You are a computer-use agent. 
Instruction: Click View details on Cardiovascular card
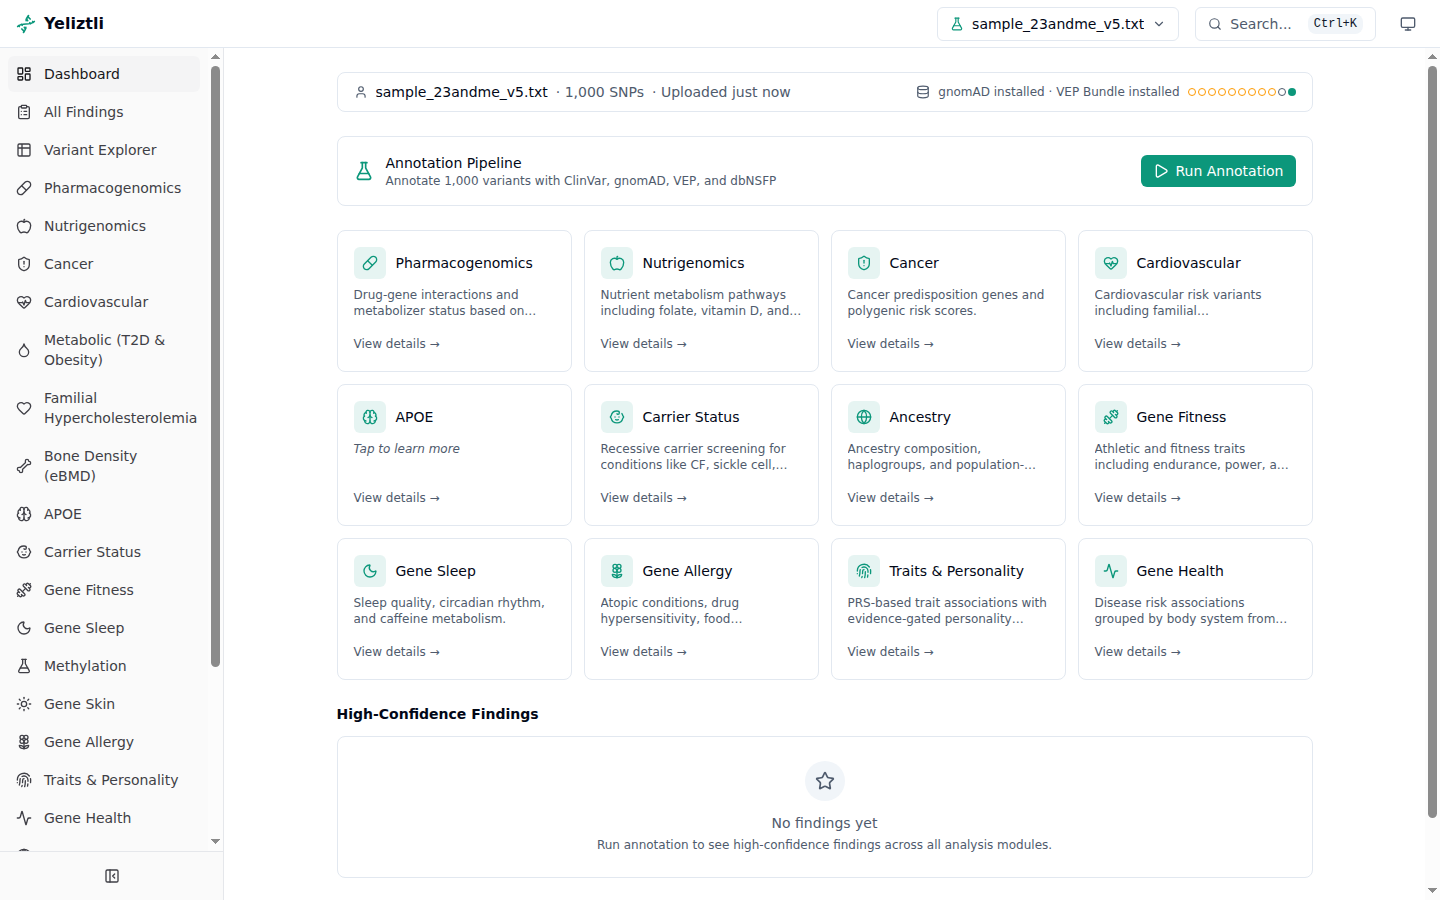coord(1138,344)
